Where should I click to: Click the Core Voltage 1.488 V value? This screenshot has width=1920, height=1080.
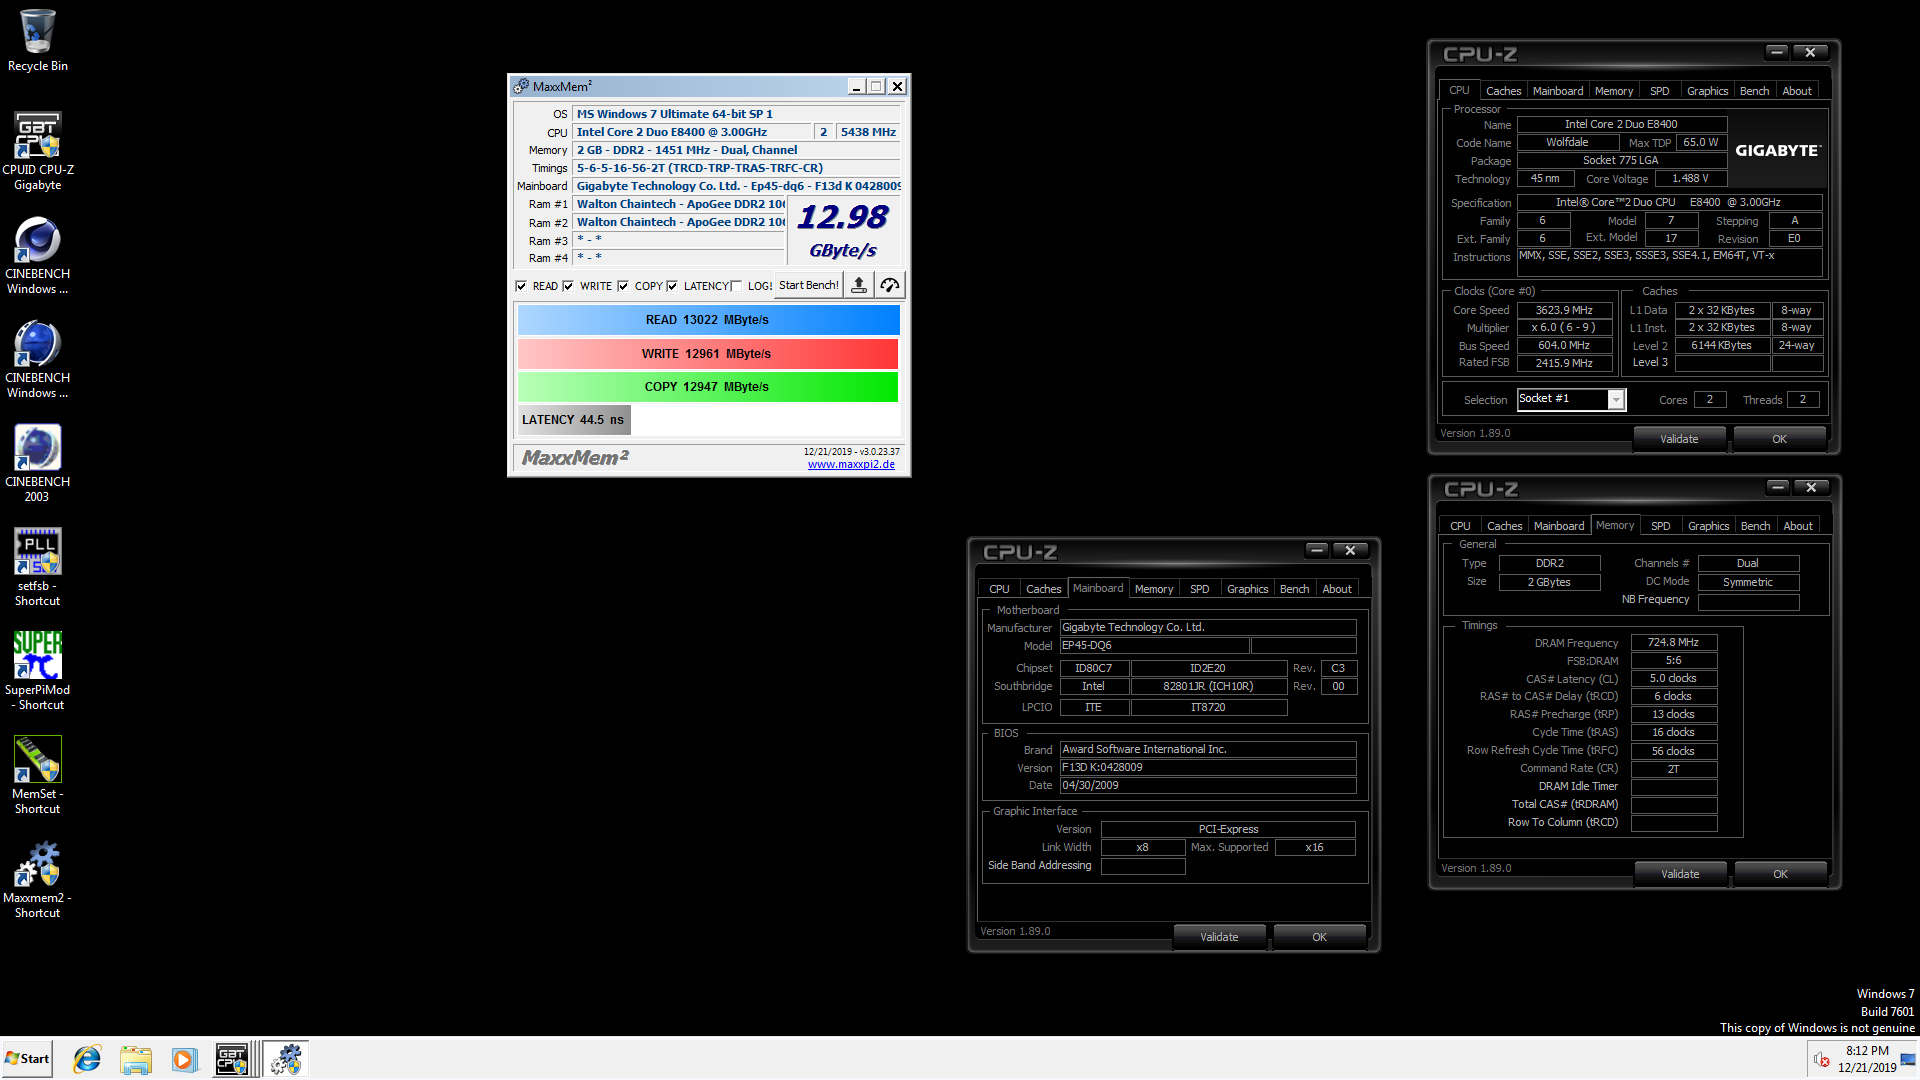[1690, 179]
